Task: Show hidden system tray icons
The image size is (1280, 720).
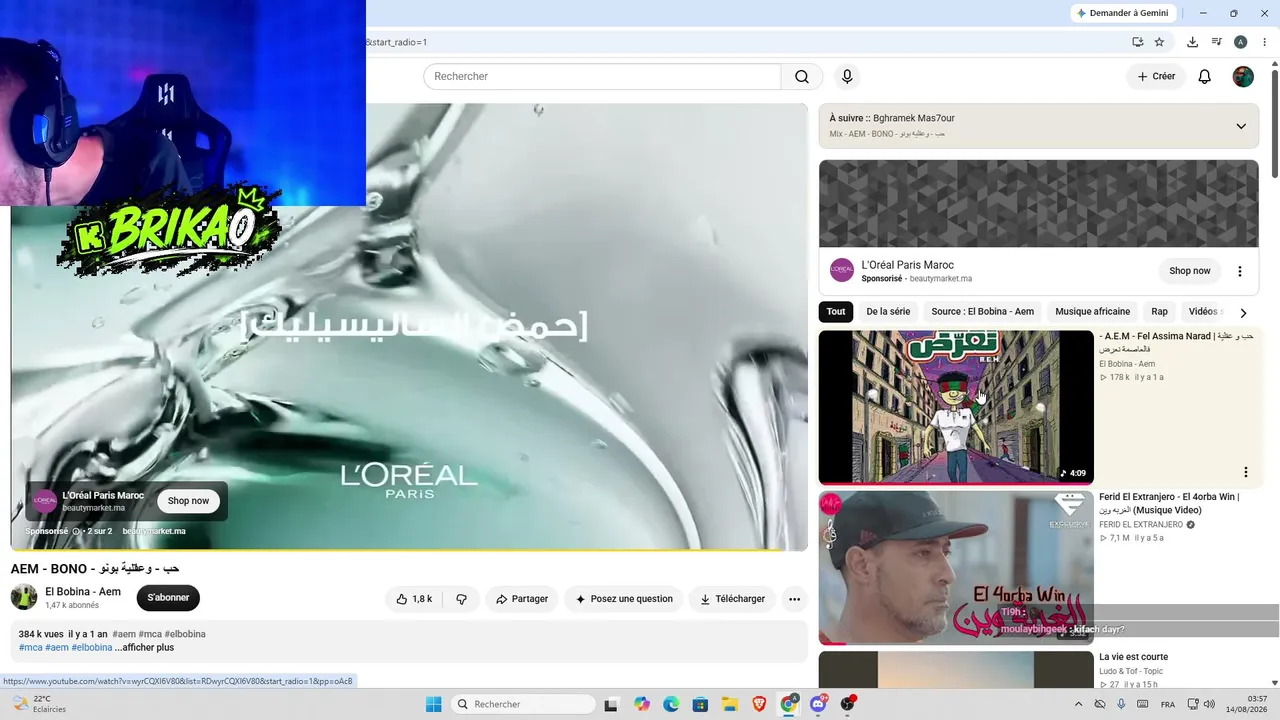Action: tap(1078, 704)
